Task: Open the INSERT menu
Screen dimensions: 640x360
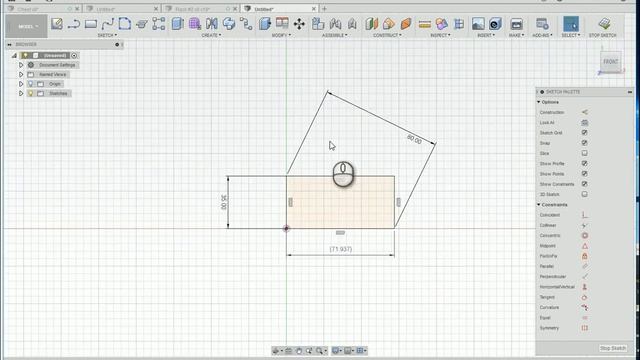Action: click(486, 35)
